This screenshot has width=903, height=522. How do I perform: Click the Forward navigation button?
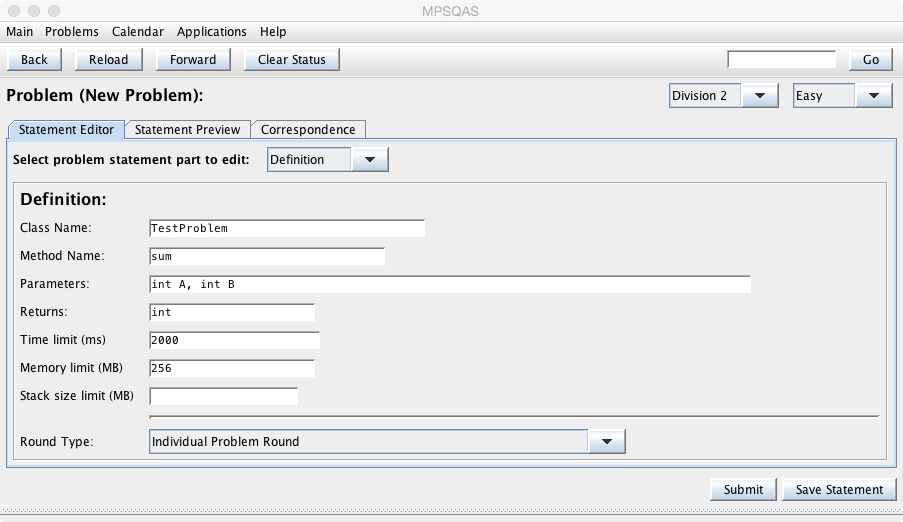coord(193,59)
